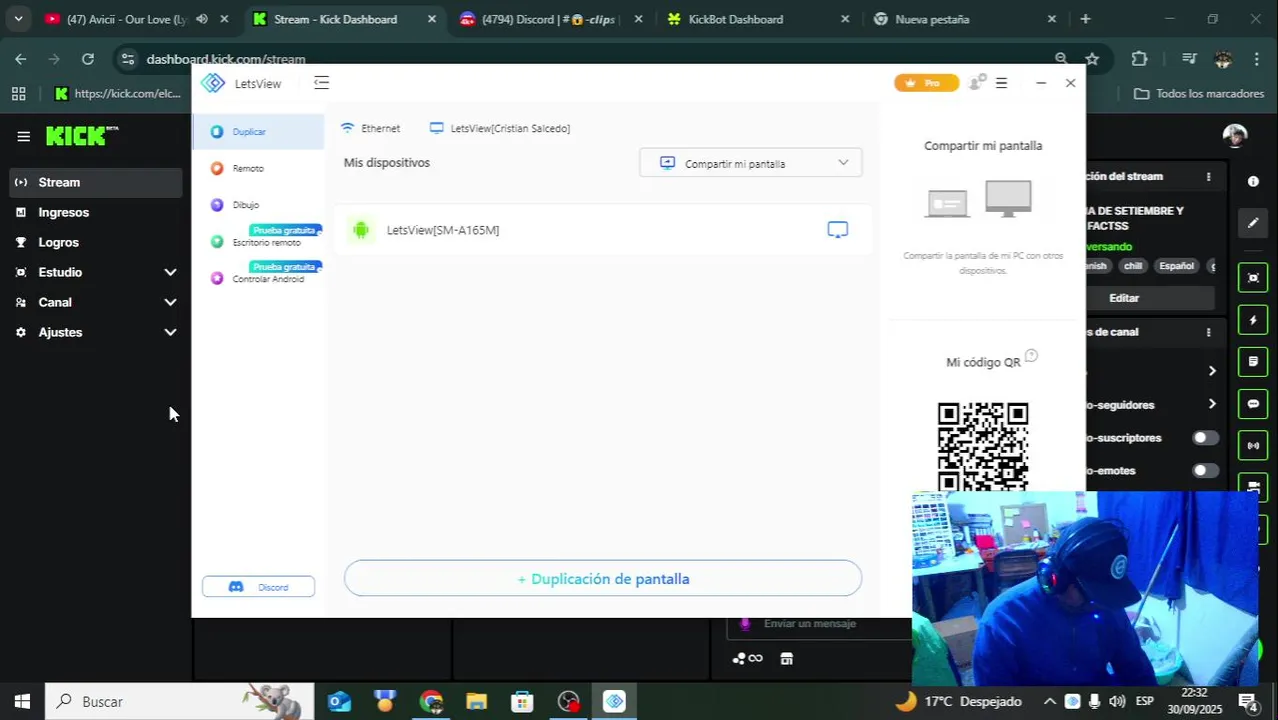Open the channel settings three-dot menu

[x=1208, y=332]
